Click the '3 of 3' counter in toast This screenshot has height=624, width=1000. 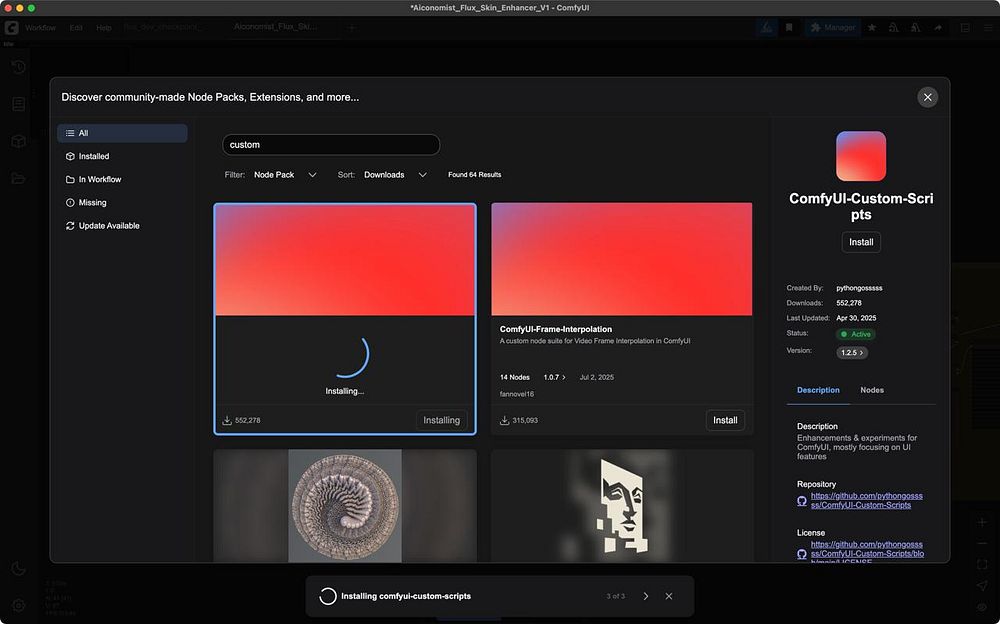point(615,596)
